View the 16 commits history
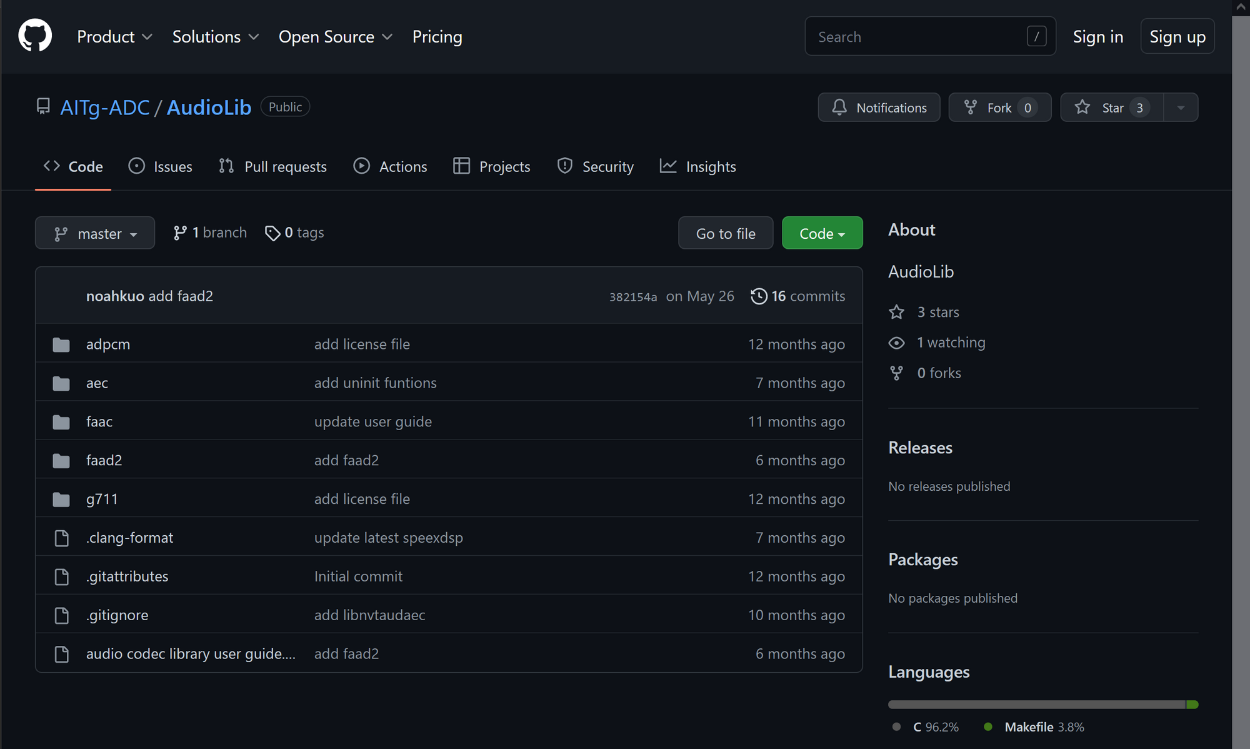The image size is (1250, 749). tap(798, 296)
